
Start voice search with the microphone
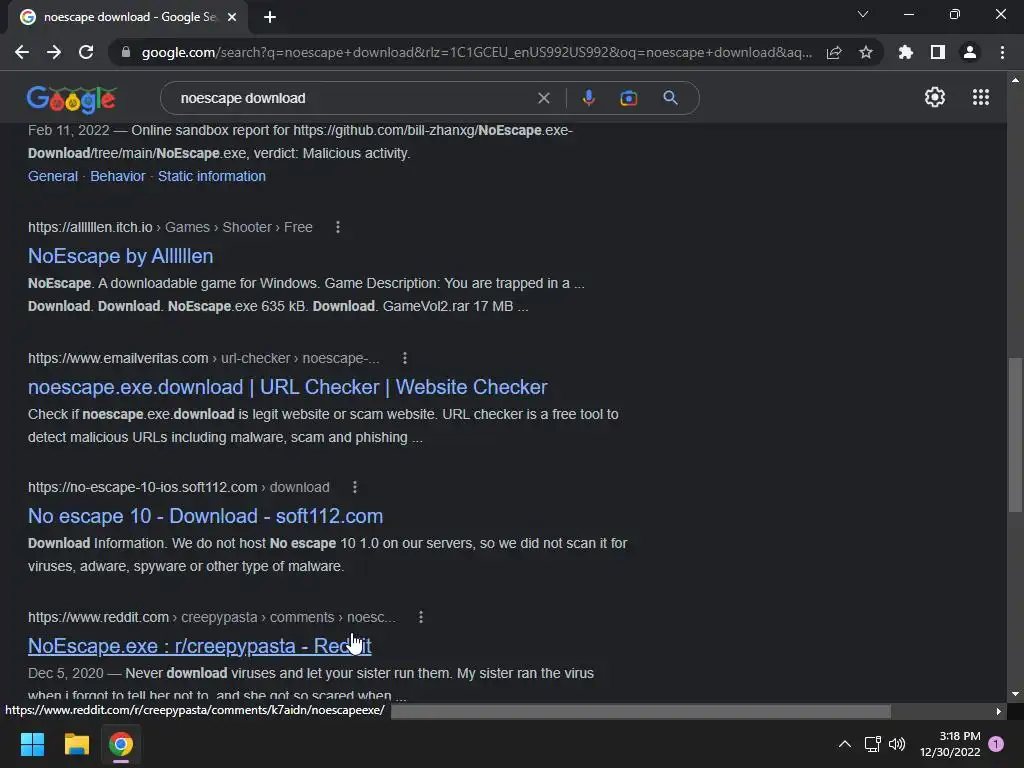point(588,98)
